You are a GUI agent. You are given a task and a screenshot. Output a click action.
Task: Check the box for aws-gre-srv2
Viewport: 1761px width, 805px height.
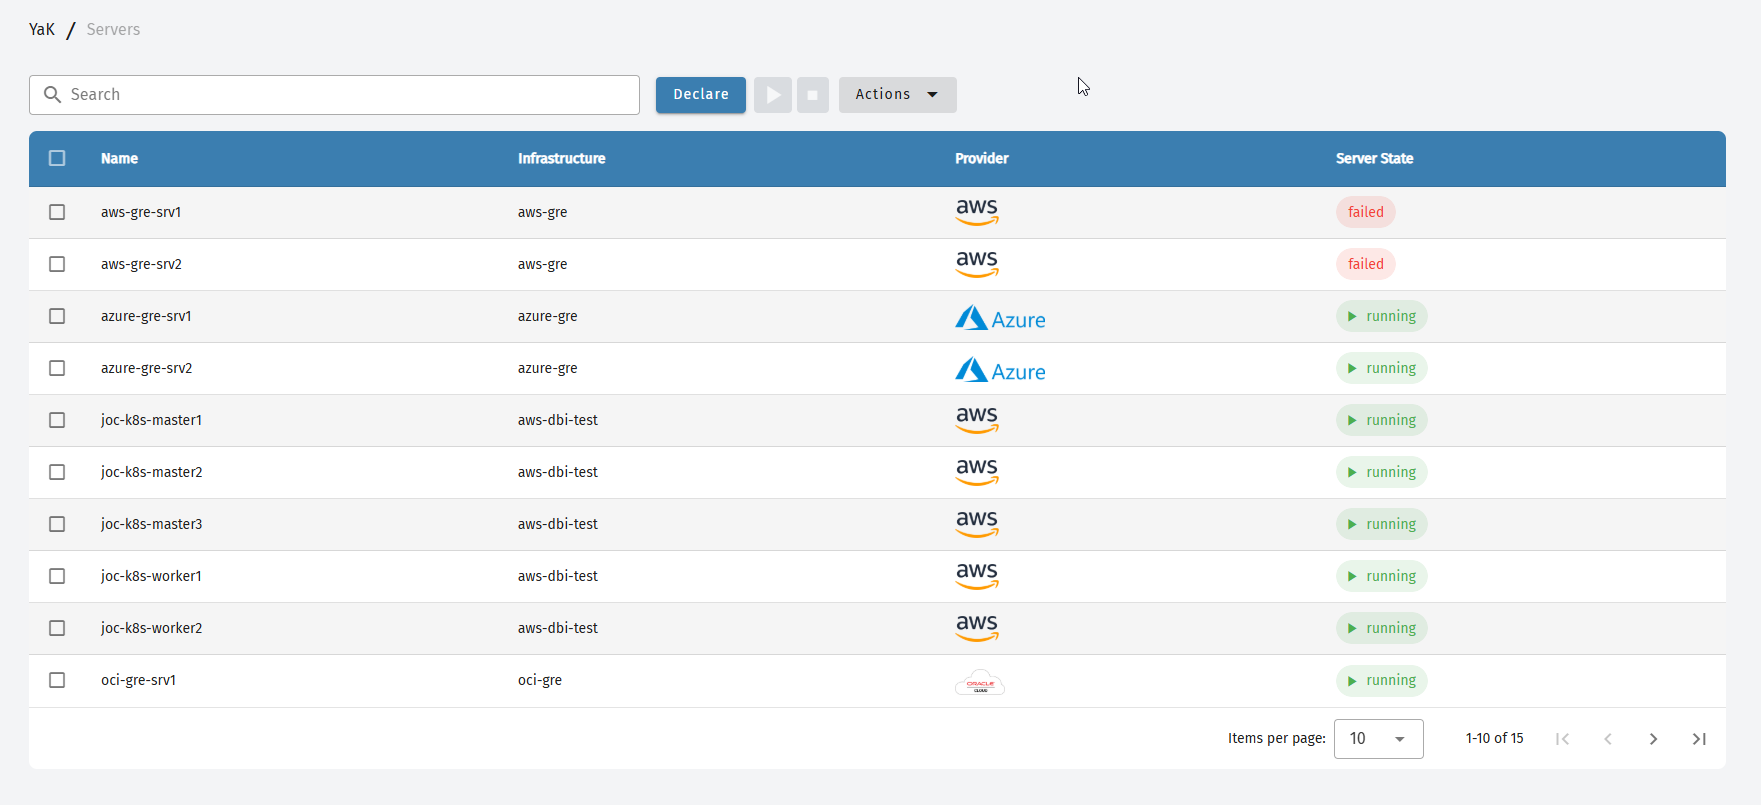[x=57, y=264]
